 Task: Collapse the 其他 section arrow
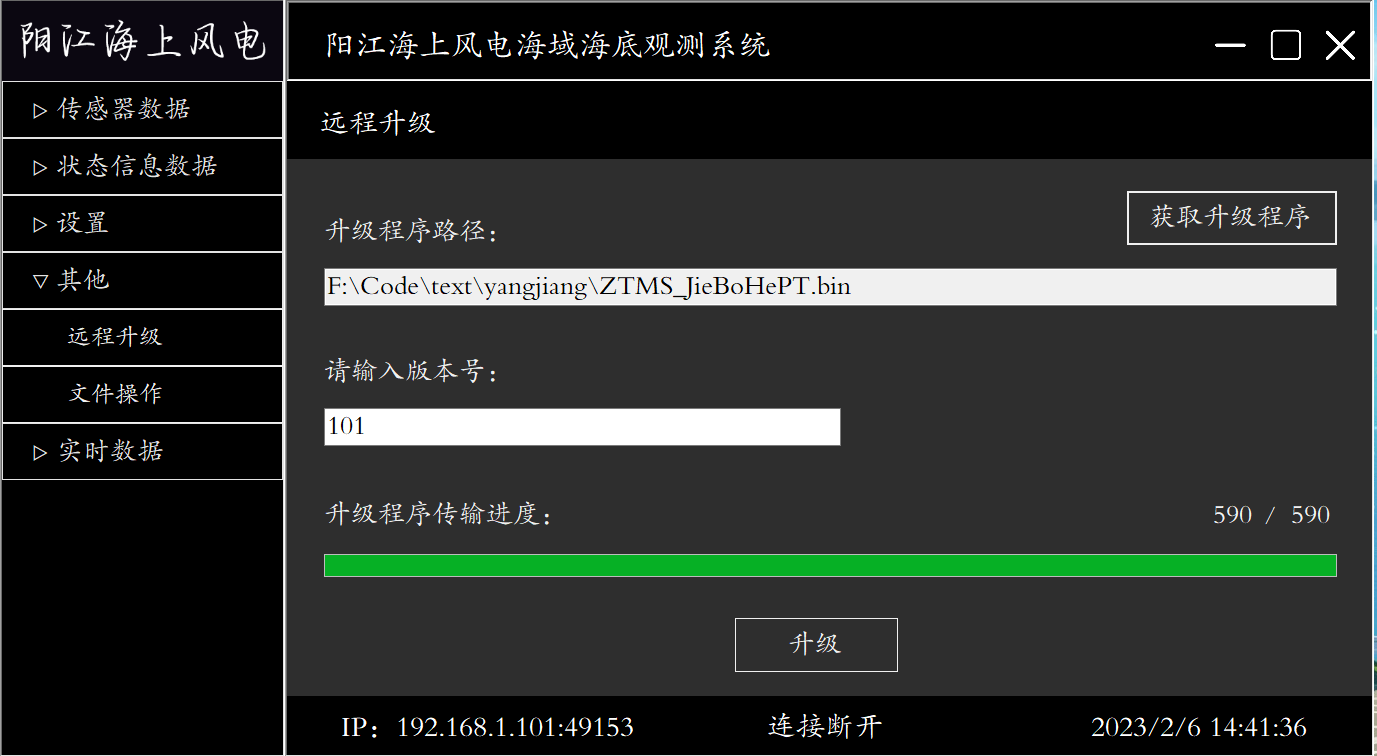tap(40, 281)
